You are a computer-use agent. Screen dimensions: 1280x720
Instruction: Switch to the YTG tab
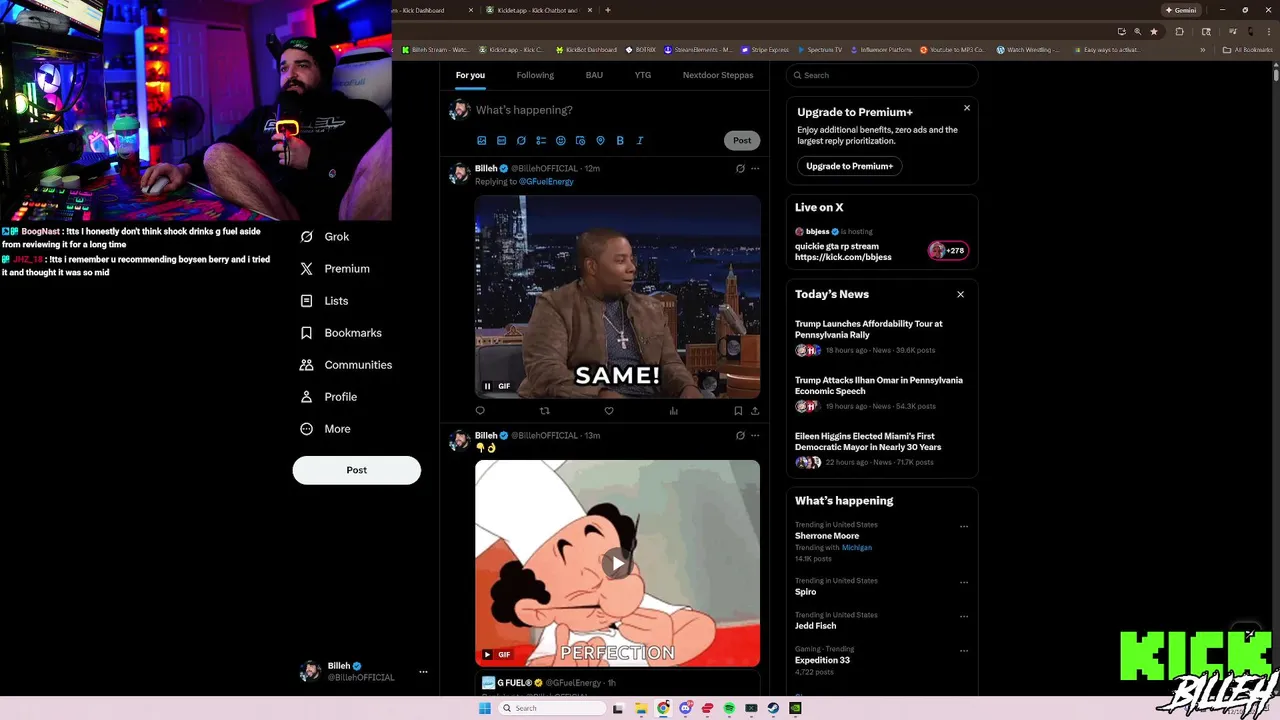[642, 75]
